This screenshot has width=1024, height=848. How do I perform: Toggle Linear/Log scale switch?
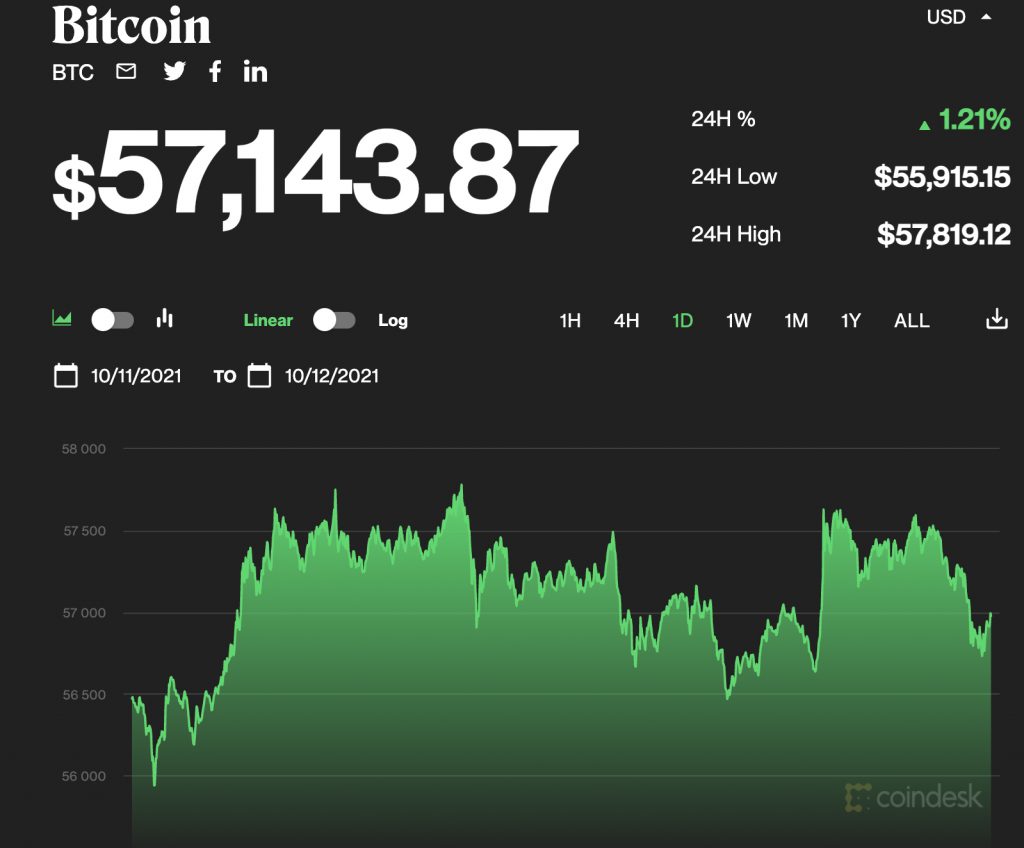tap(334, 320)
